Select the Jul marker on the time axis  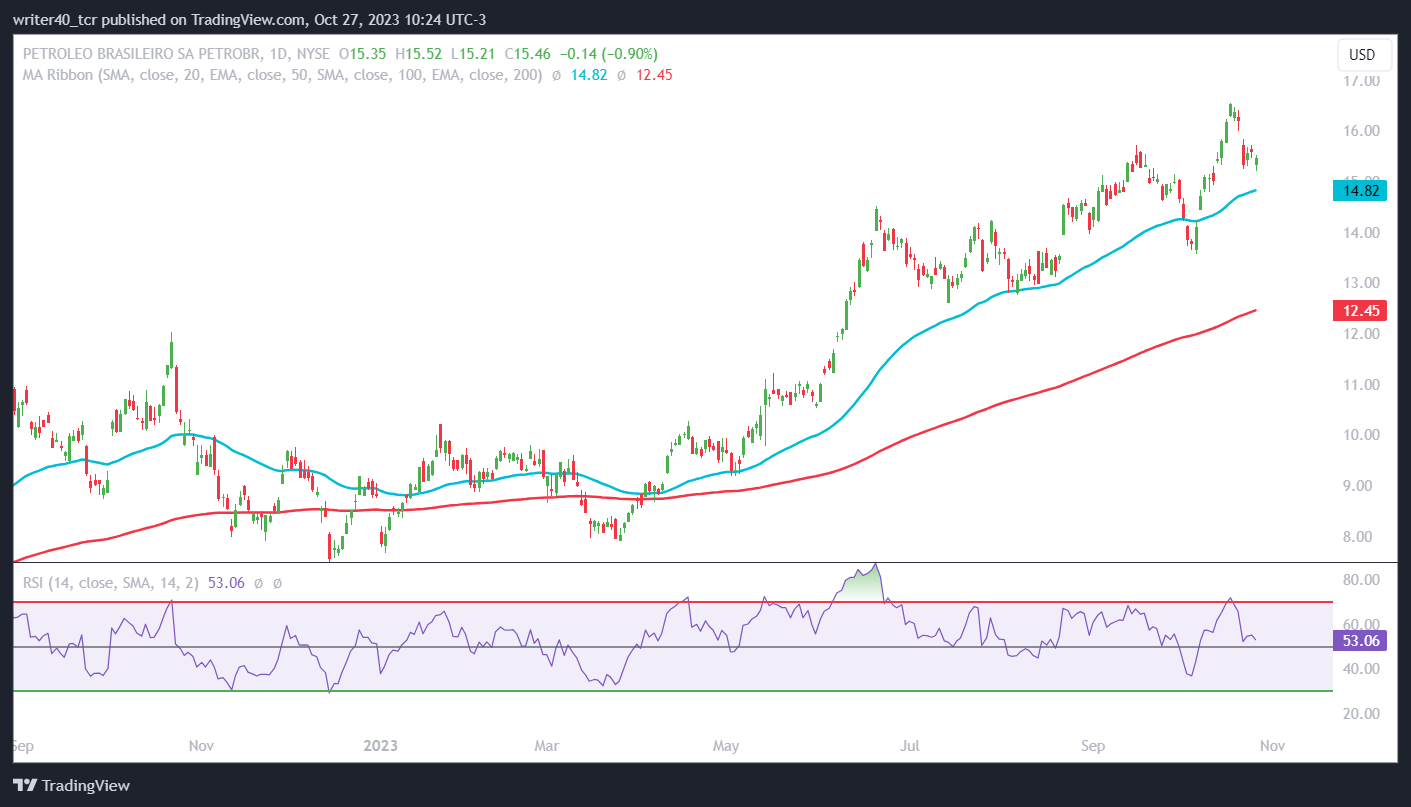point(910,746)
